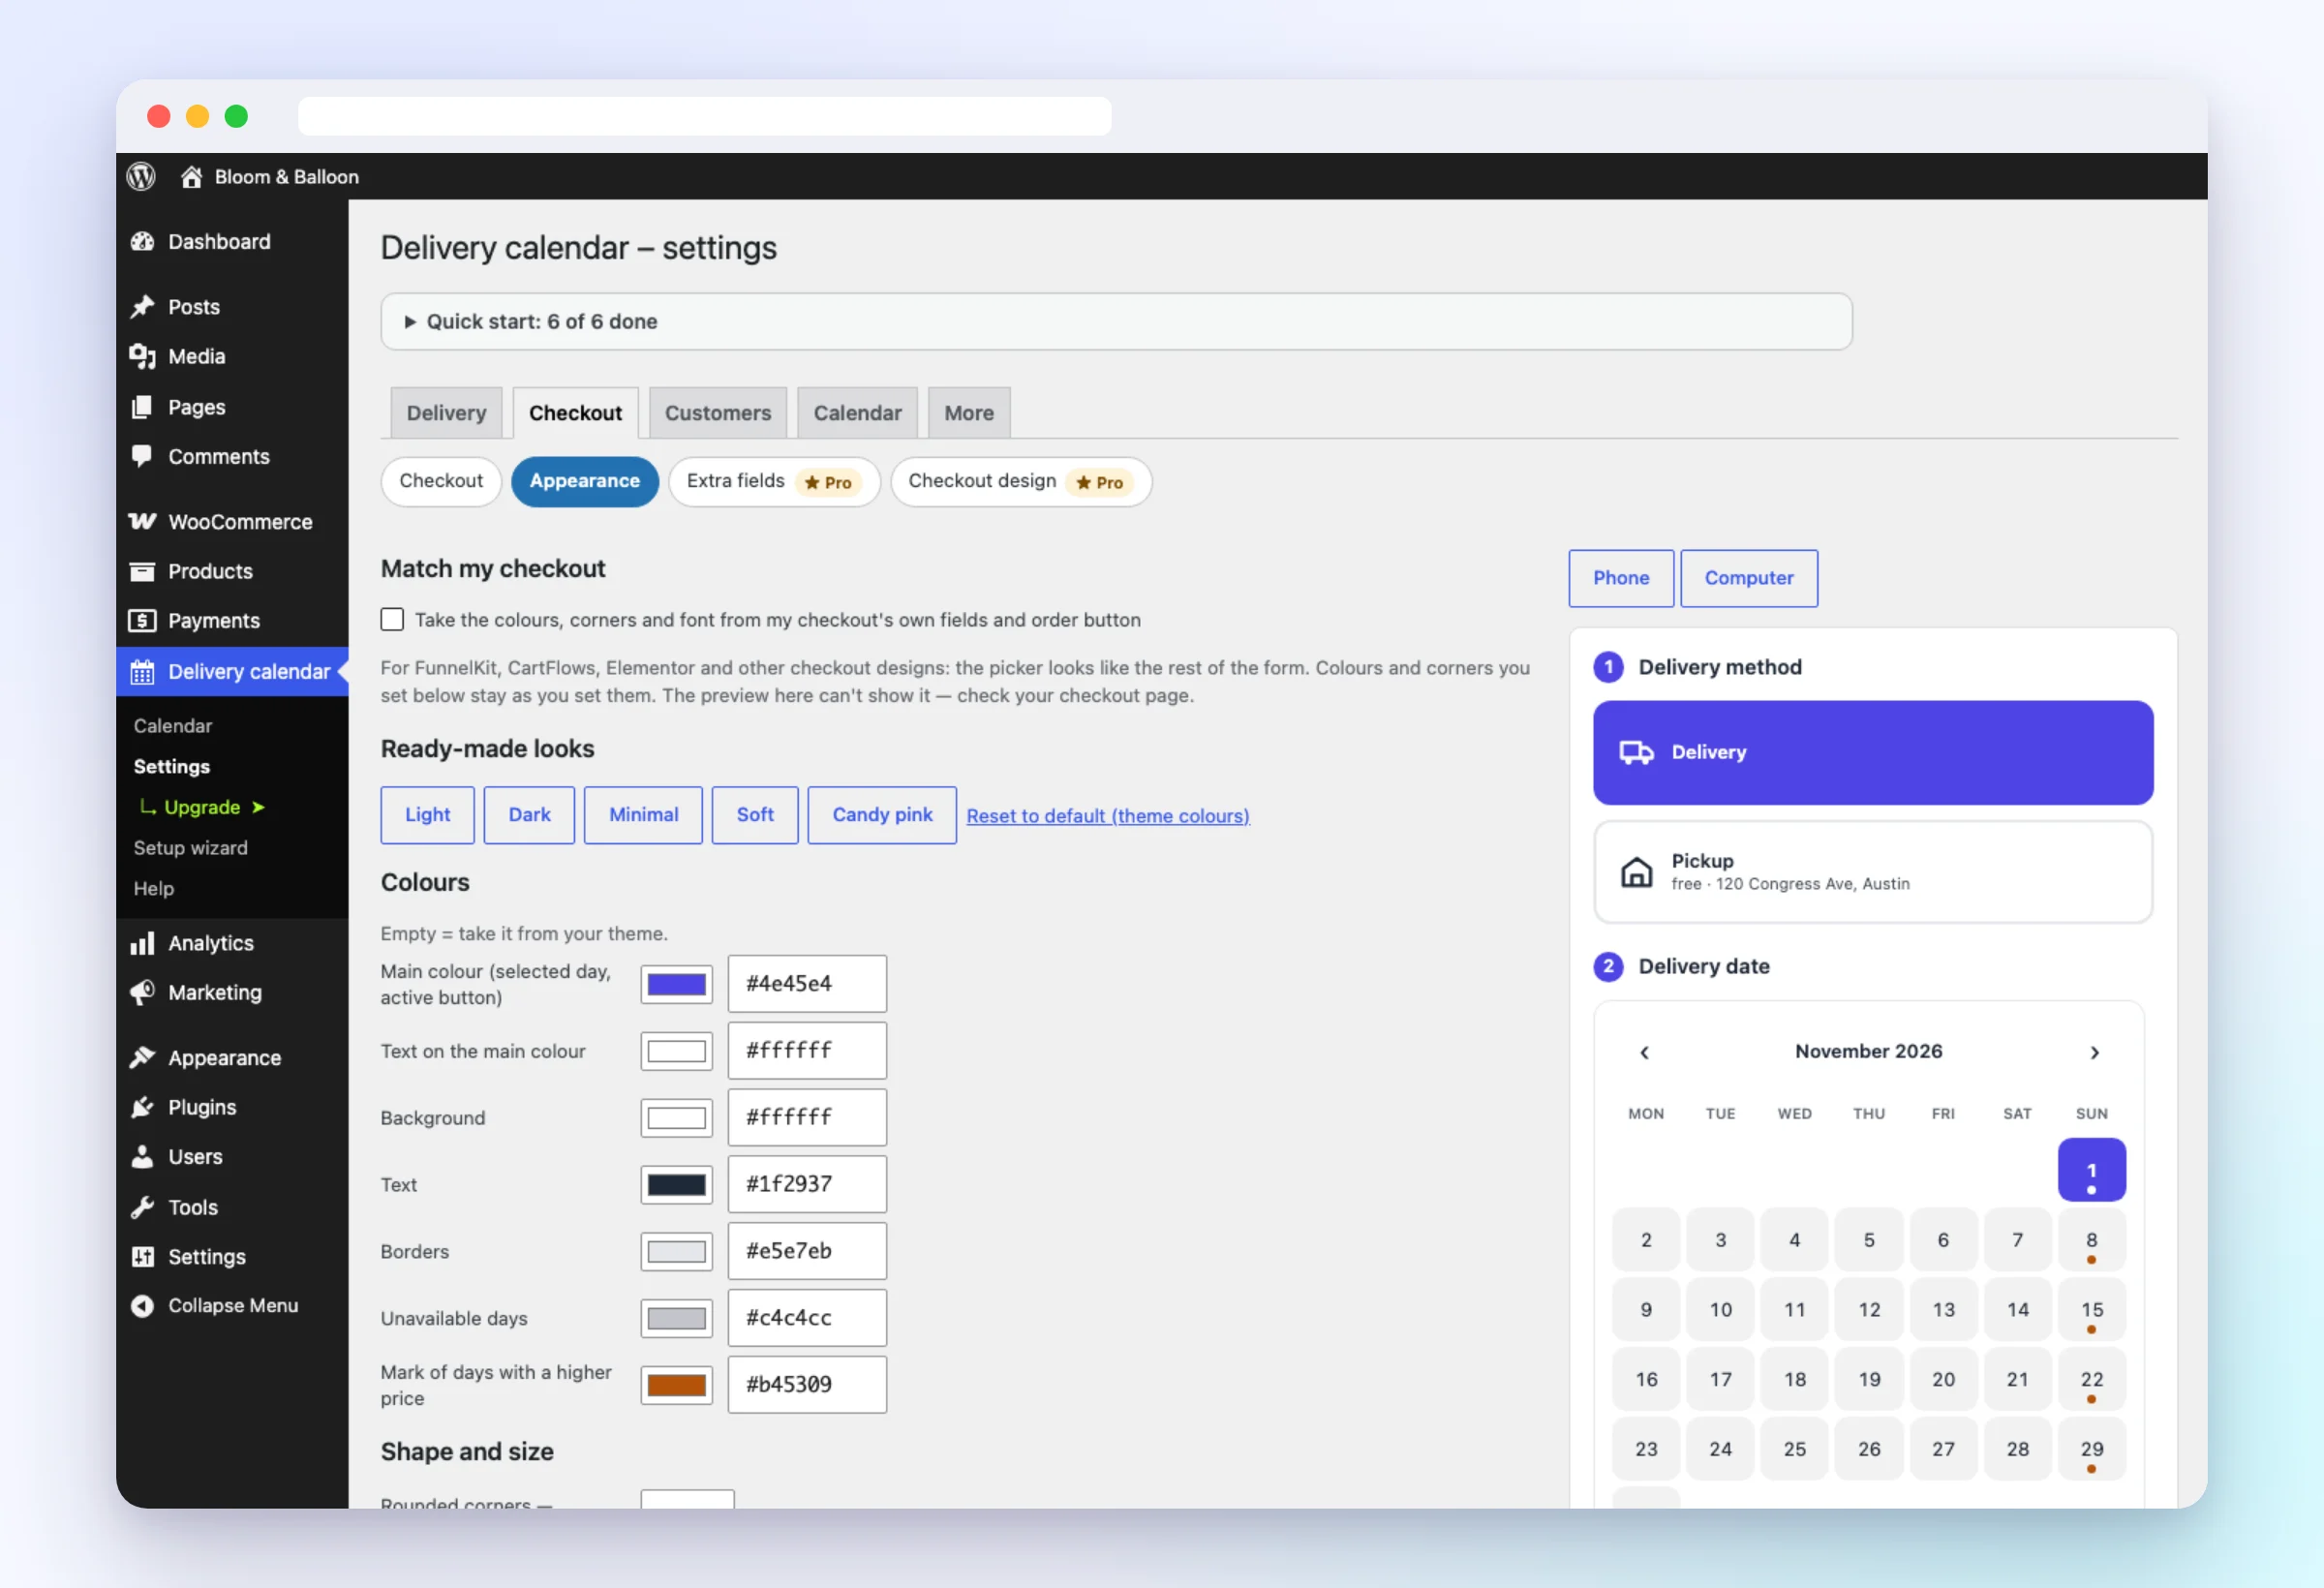The width and height of the screenshot is (2324, 1588).
Task: Switch to the Calendar tab
Action: point(857,413)
